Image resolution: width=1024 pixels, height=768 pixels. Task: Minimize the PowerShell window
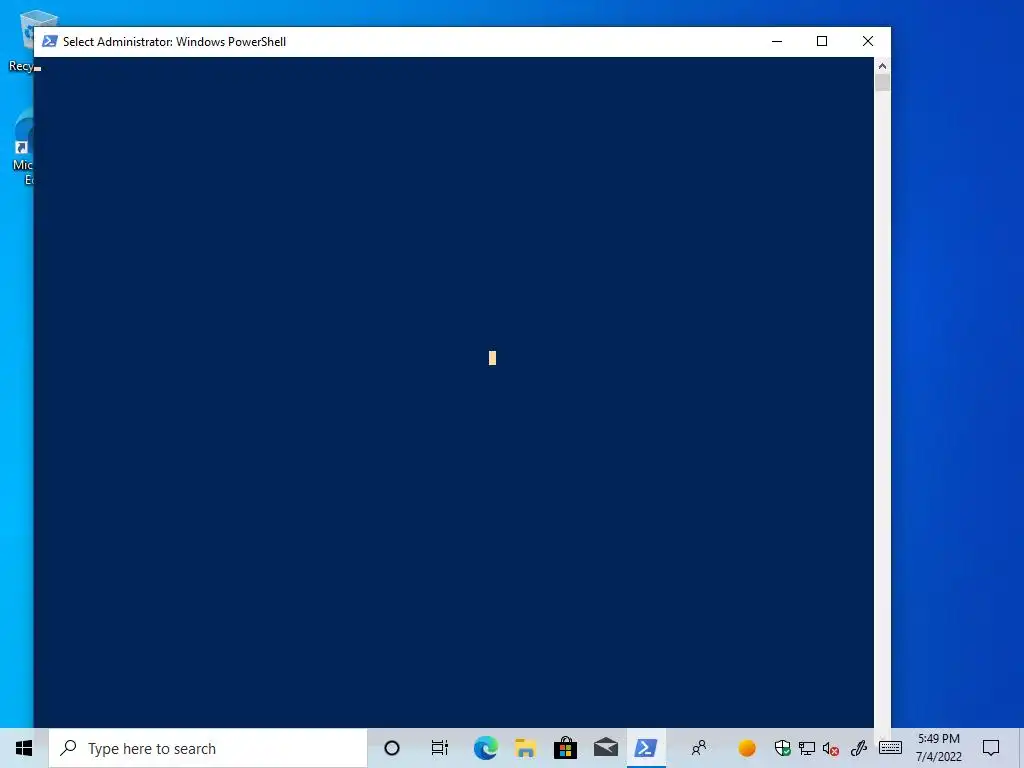[x=776, y=41]
